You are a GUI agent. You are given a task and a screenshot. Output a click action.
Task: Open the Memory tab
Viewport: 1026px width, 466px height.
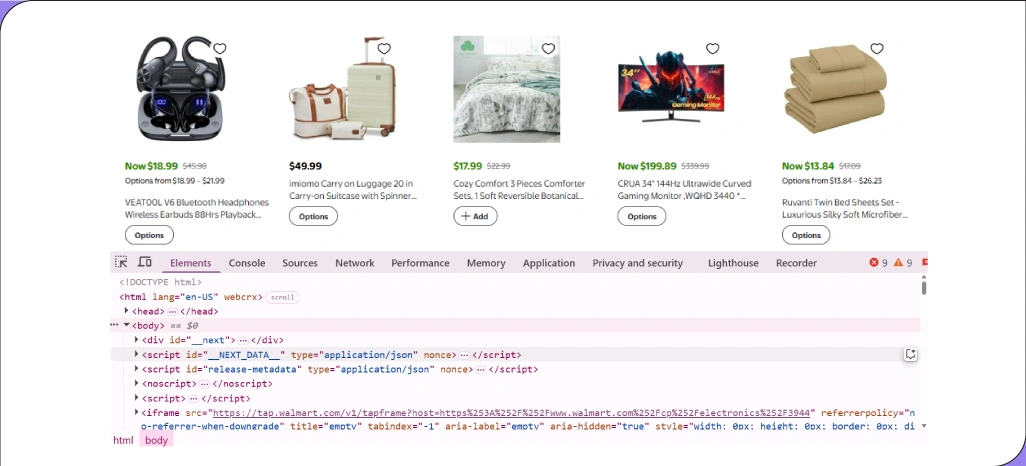click(486, 263)
